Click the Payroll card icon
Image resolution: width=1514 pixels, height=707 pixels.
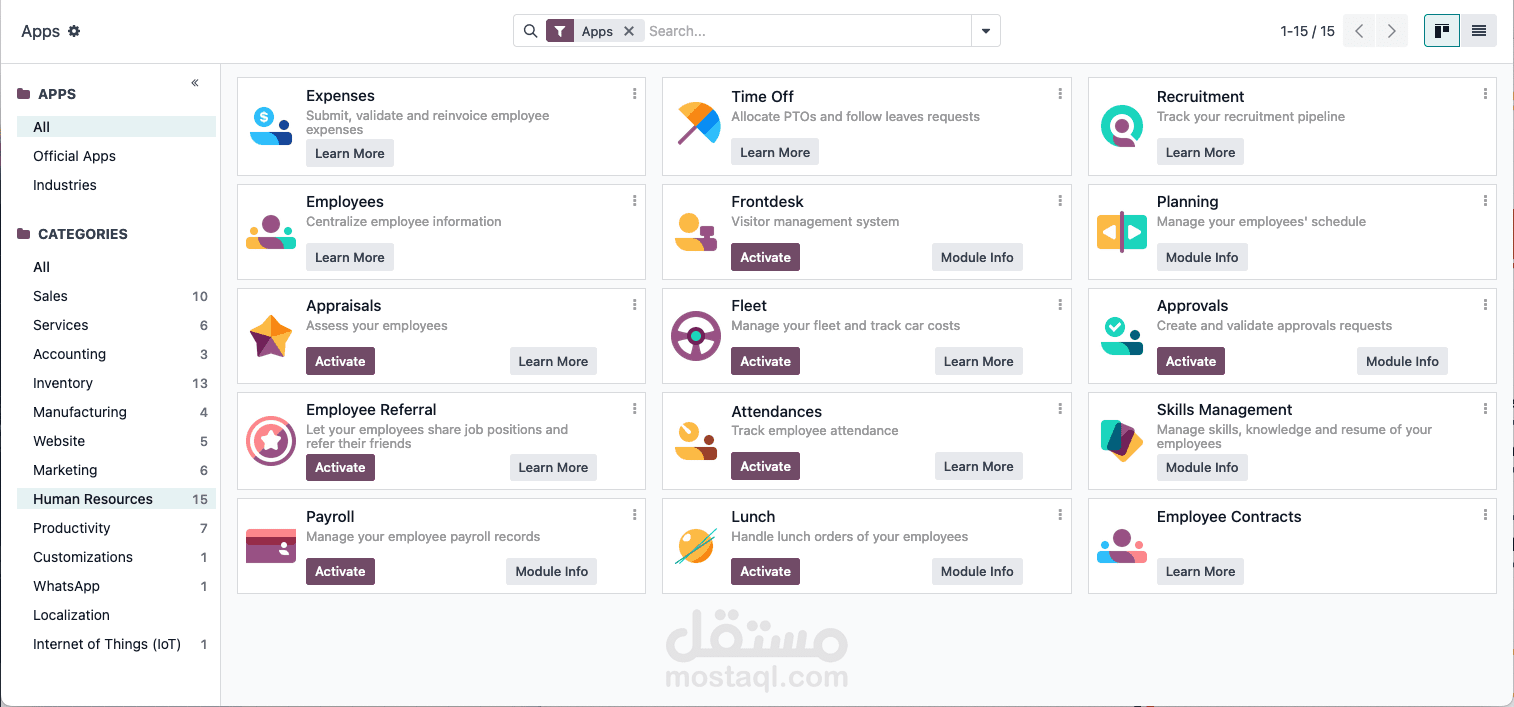coord(271,546)
